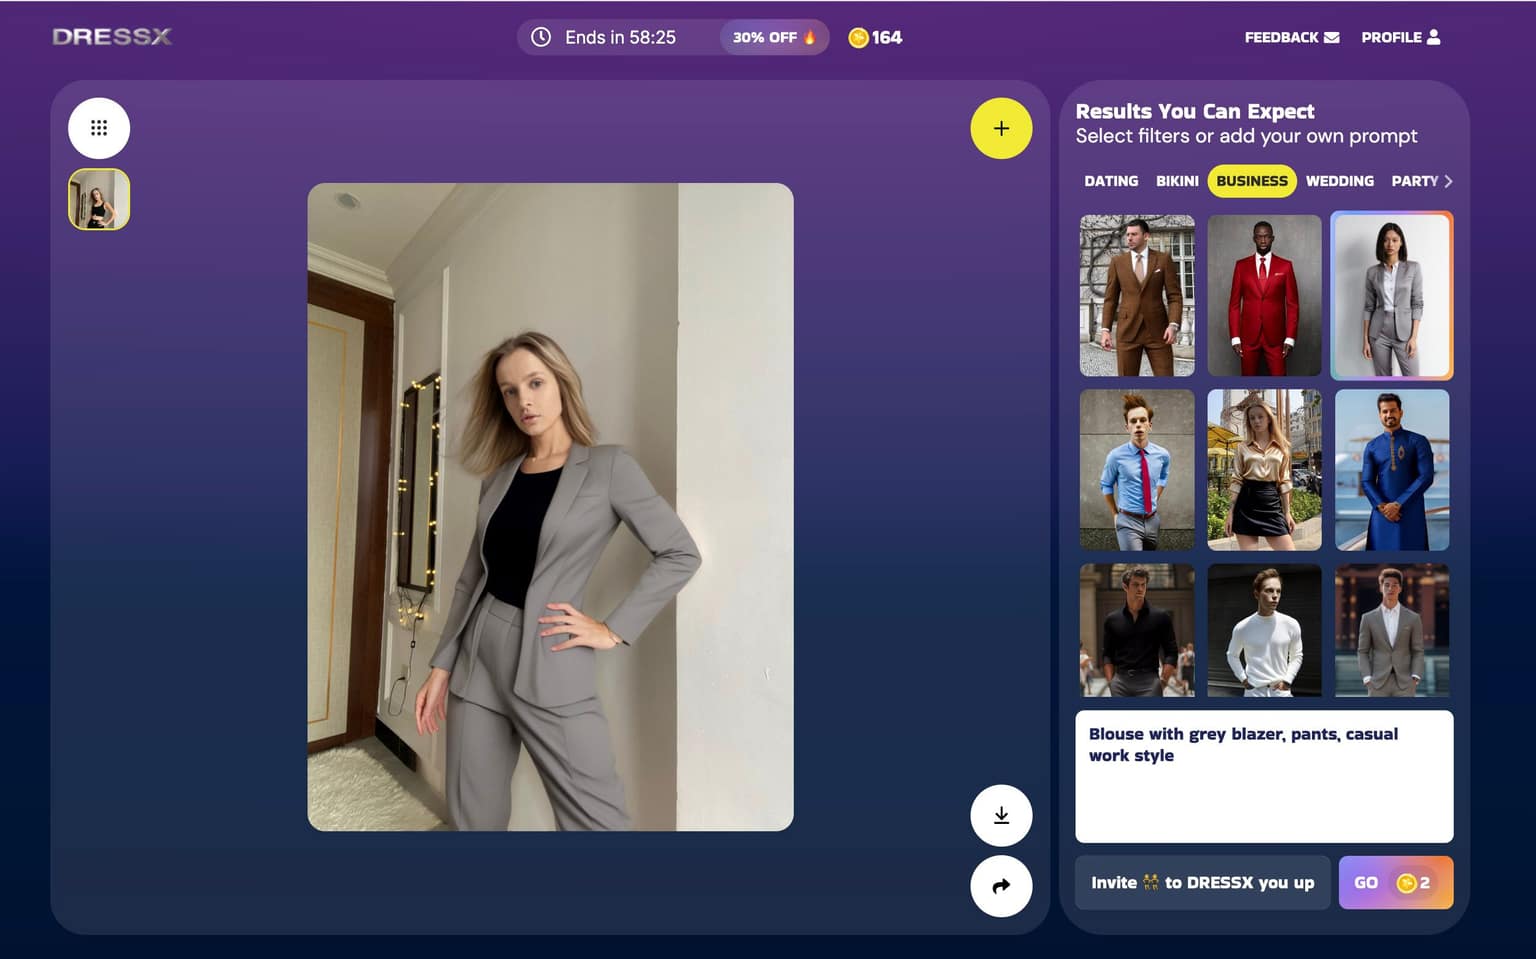Click Invite to DRESSX you up button
Screen dimensions: 1536x959
click(1203, 883)
